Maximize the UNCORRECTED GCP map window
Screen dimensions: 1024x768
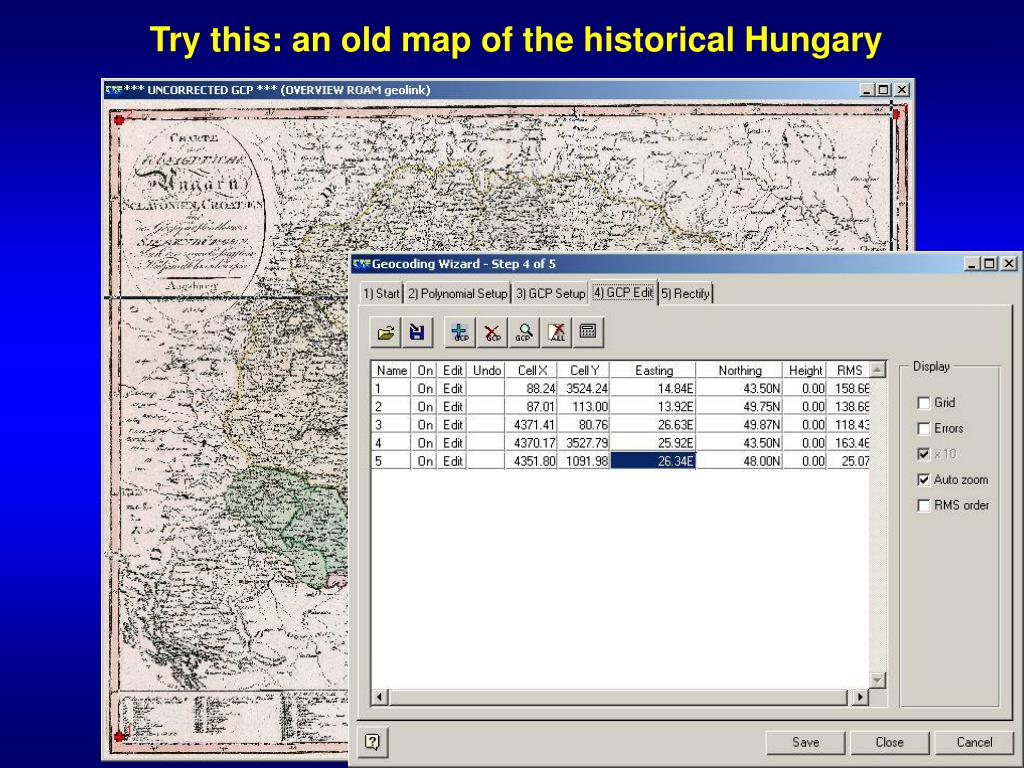click(883, 90)
